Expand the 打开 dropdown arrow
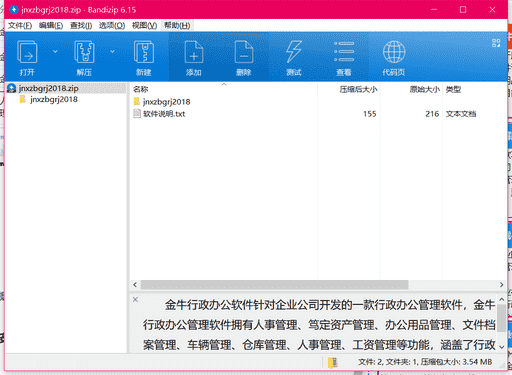 (55, 51)
